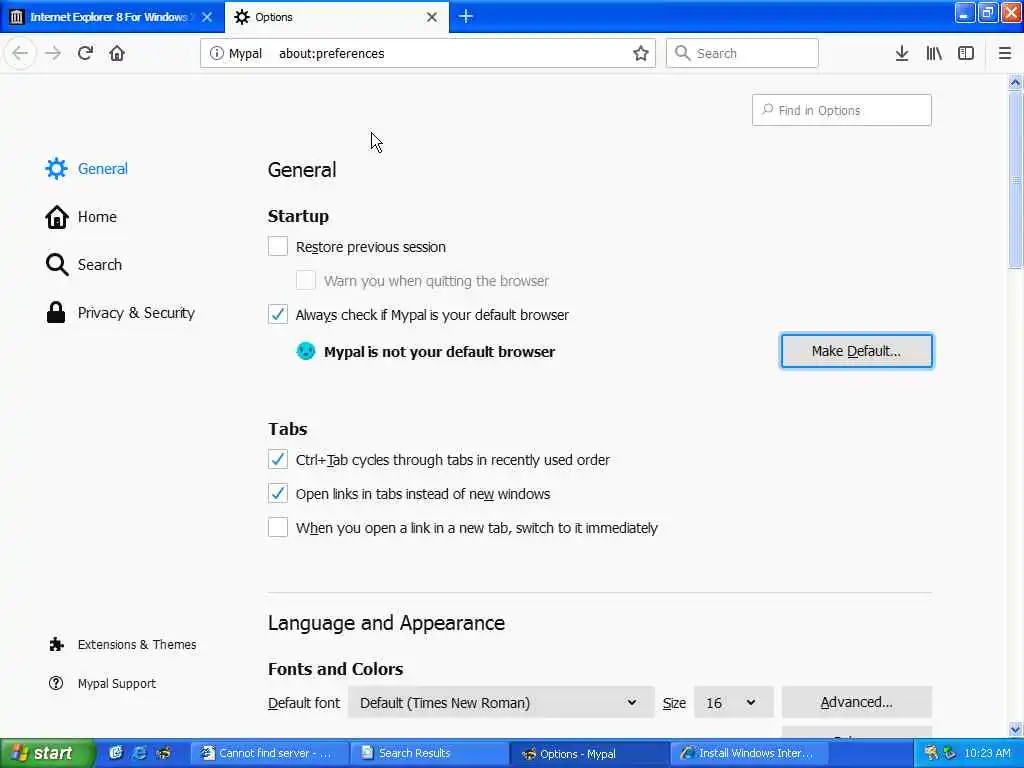Viewport: 1024px width, 768px height.
Task: Open Privacy & Security settings
Action: [120, 313]
